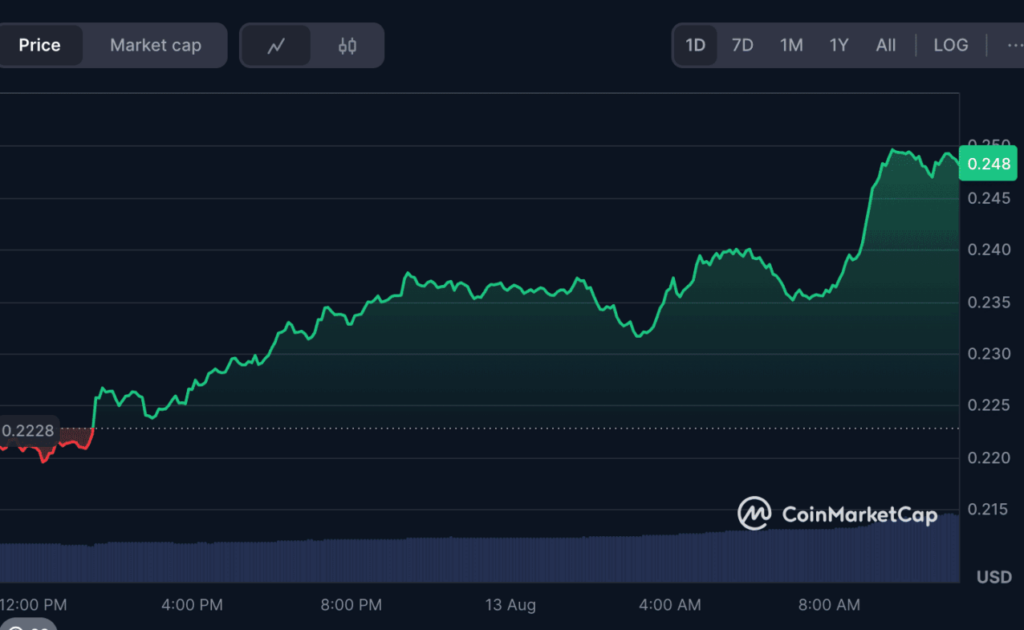Switch to the 7D timeframe

tap(742, 44)
